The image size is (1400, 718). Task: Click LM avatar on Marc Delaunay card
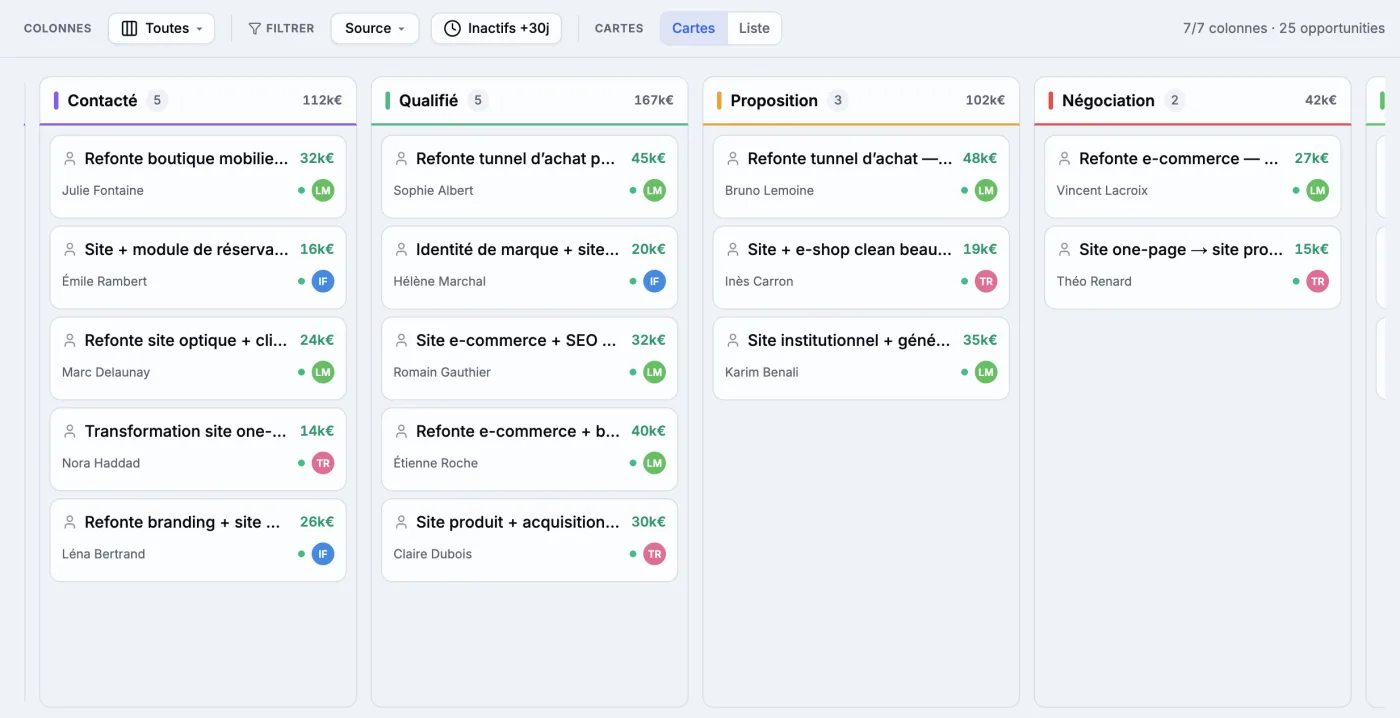pos(322,372)
